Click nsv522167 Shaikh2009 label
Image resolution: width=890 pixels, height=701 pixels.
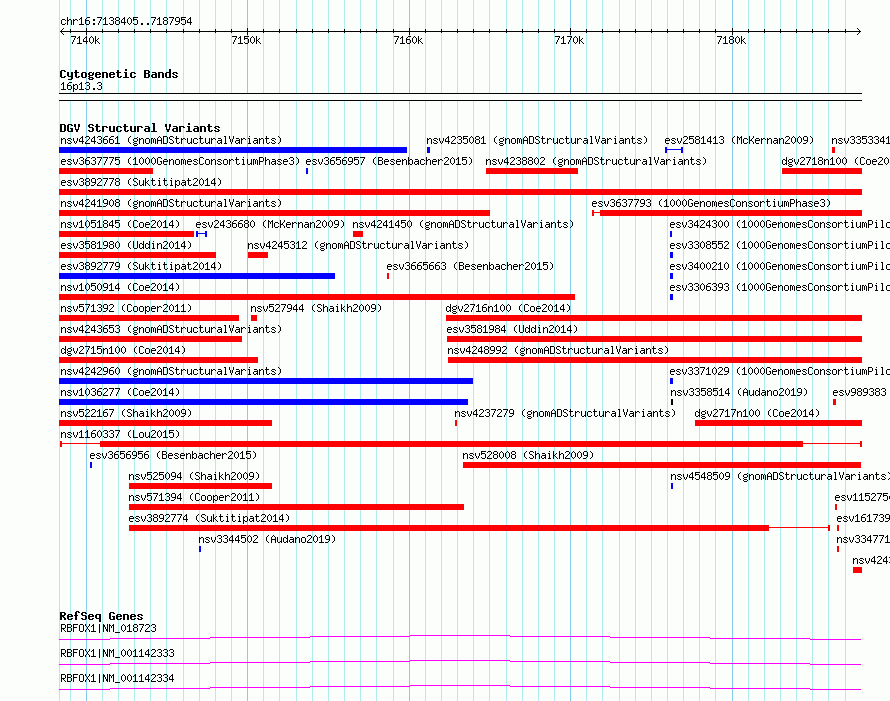pyautogui.click(x=126, y=413)
